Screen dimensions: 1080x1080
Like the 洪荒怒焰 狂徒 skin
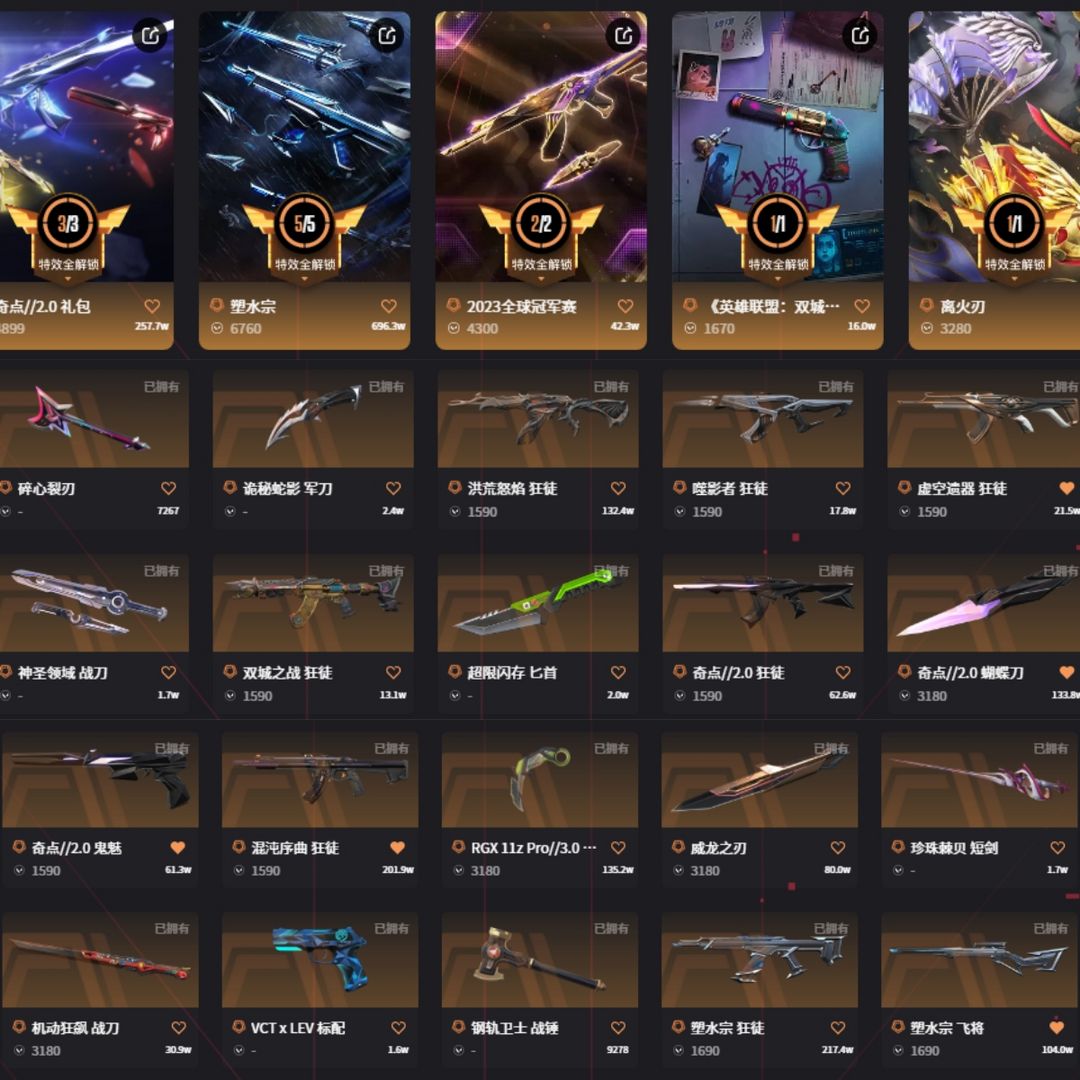tap(619, 488)
